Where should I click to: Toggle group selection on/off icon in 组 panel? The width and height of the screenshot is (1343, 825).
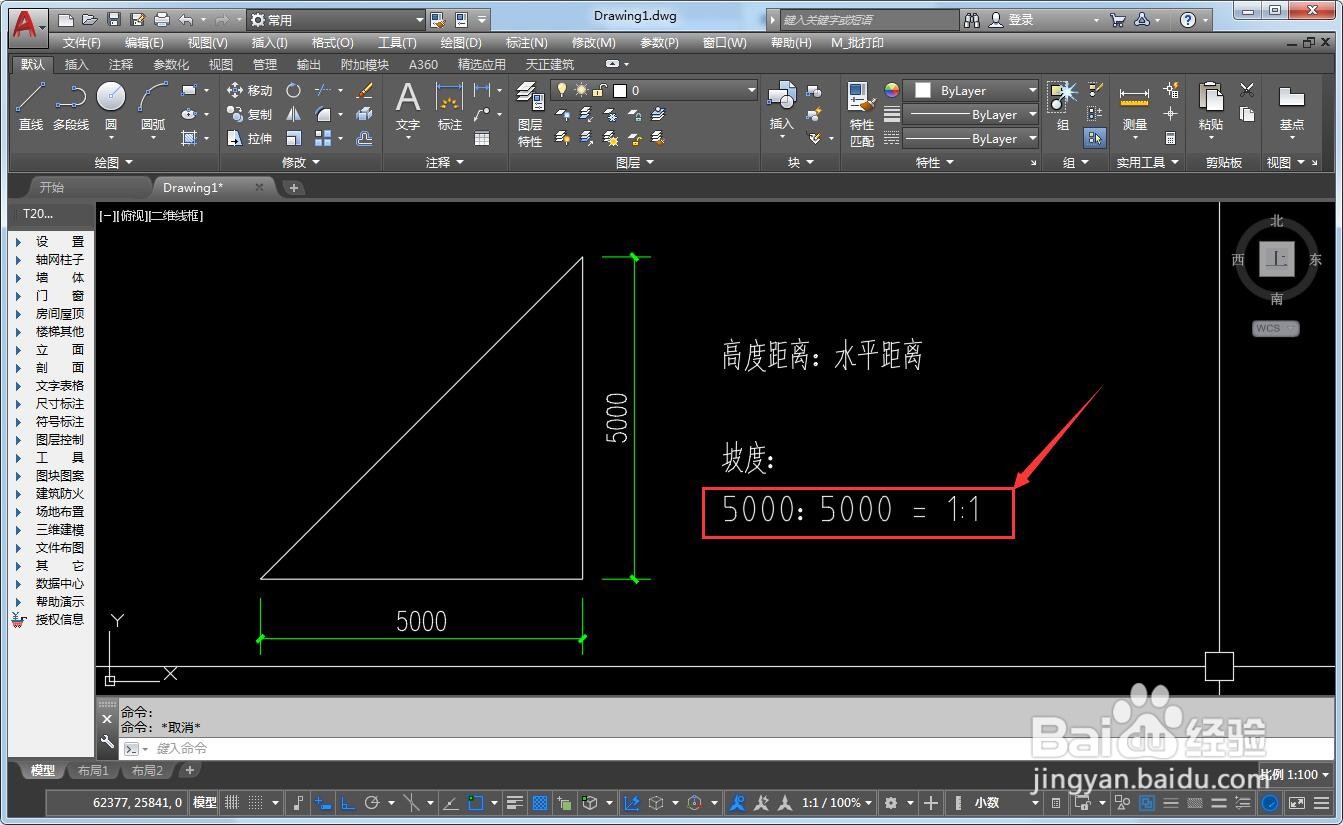[x=1095, y=138]
